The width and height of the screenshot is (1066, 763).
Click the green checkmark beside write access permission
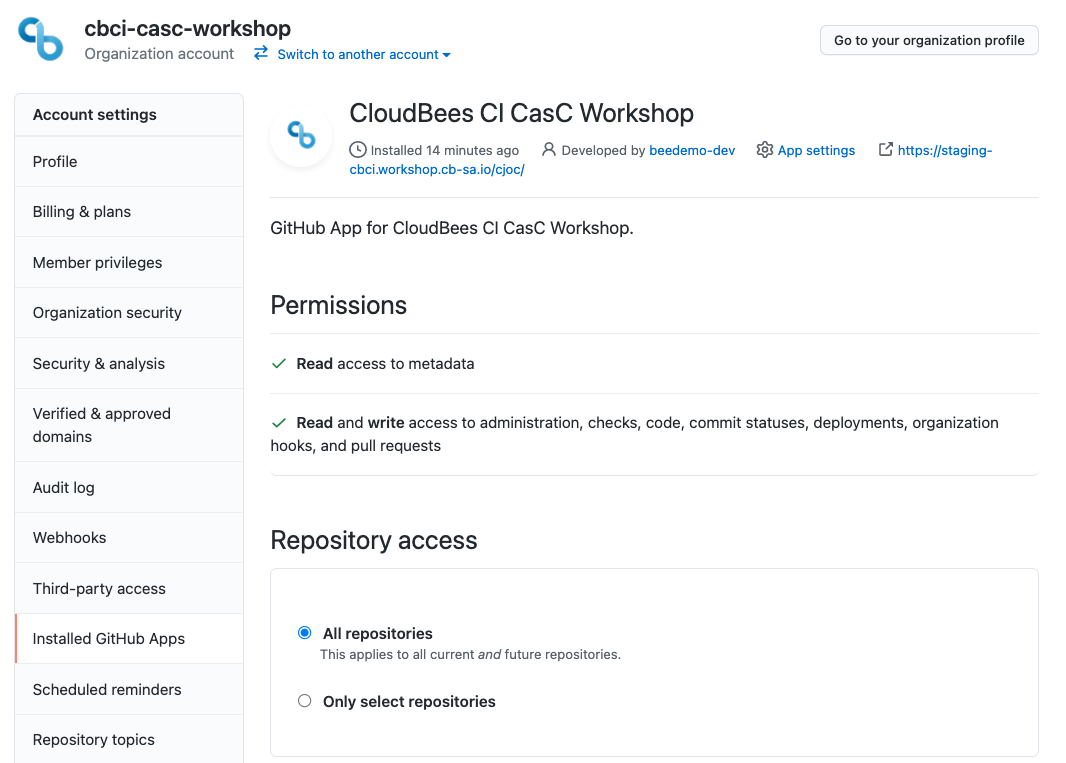[279, 421]
